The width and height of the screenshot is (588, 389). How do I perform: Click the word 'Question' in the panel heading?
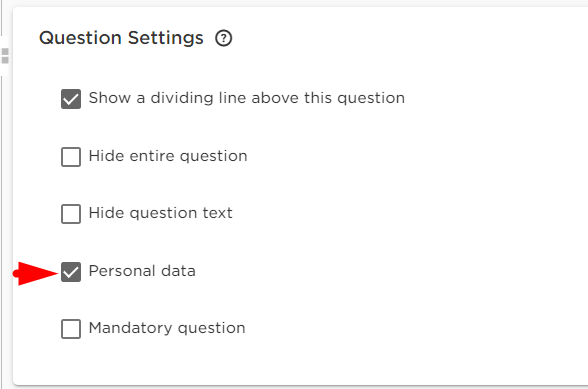coord(80,38)
